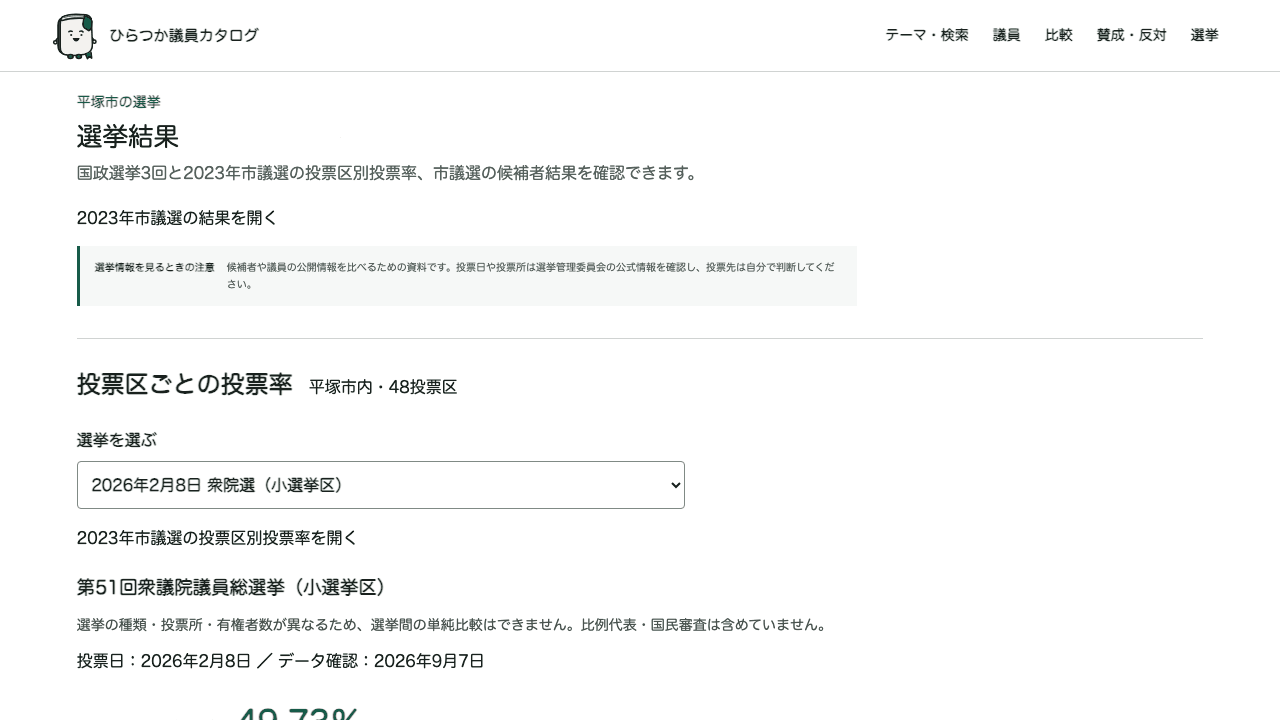Click the 候補者や議員の公開情報 notice text
This screenshot has width=1280, height=720.
pyautogui.click(x=531, y=276)
